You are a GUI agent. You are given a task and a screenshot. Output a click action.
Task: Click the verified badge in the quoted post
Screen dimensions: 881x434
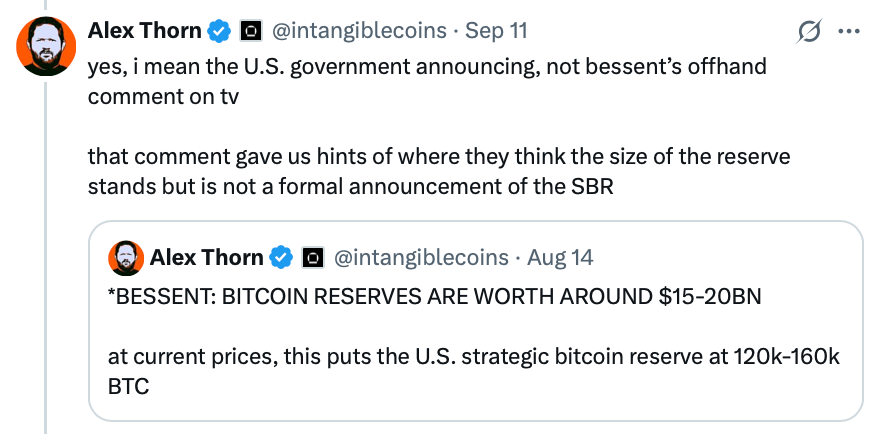tap(282, 258)
